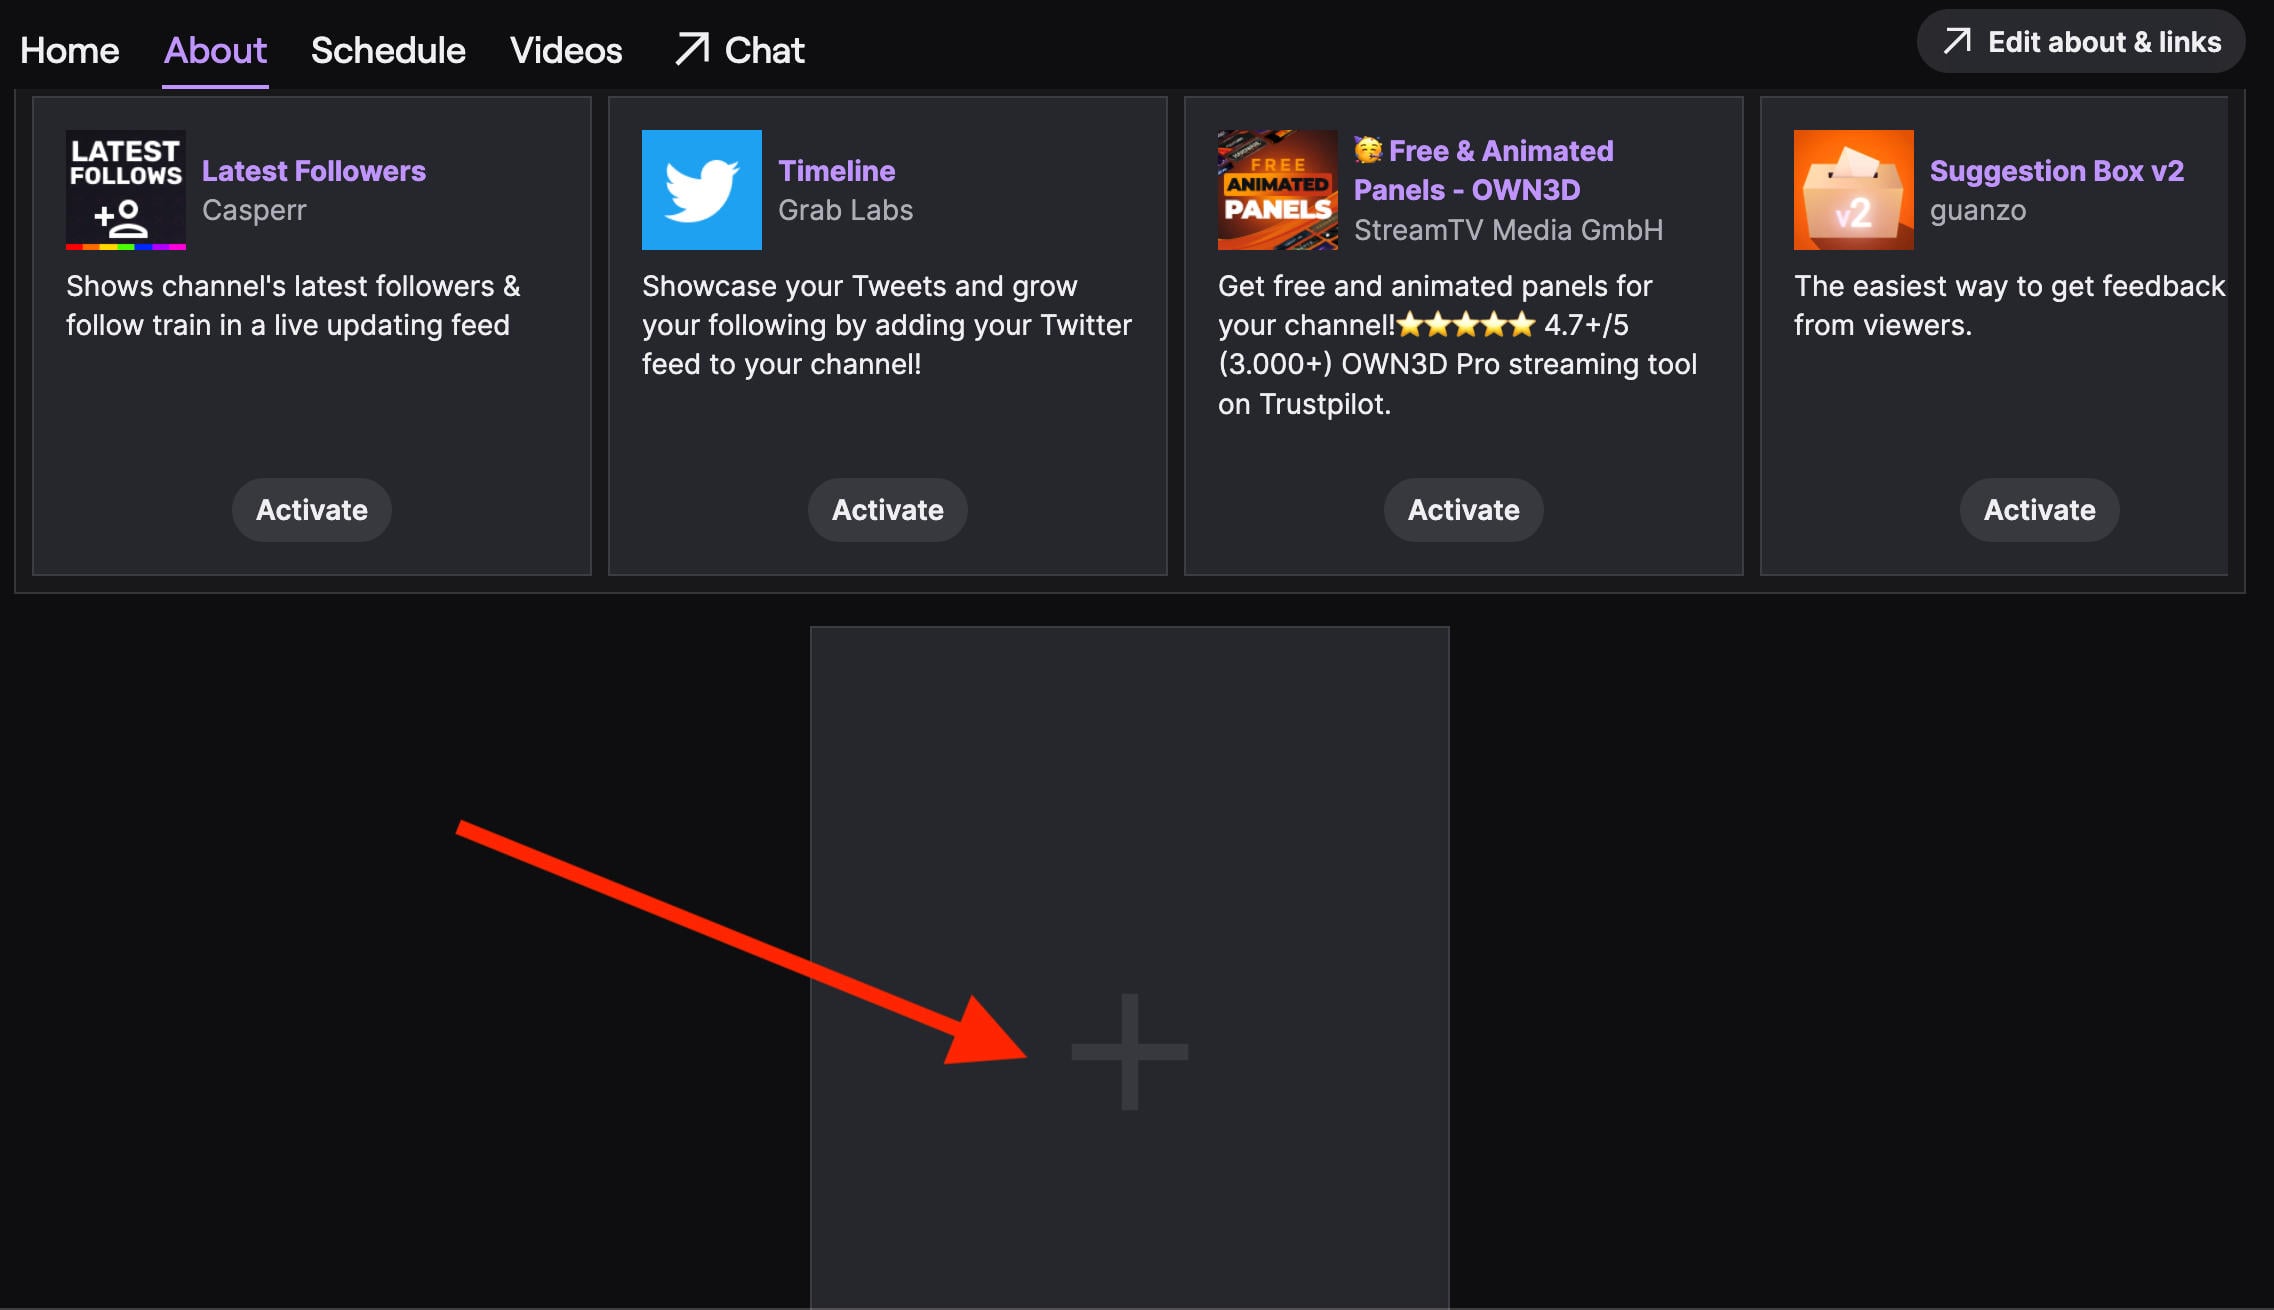Switch to the Schedule tab
This screenshot has width=2274, height=1310.
[x=388, y=50]
